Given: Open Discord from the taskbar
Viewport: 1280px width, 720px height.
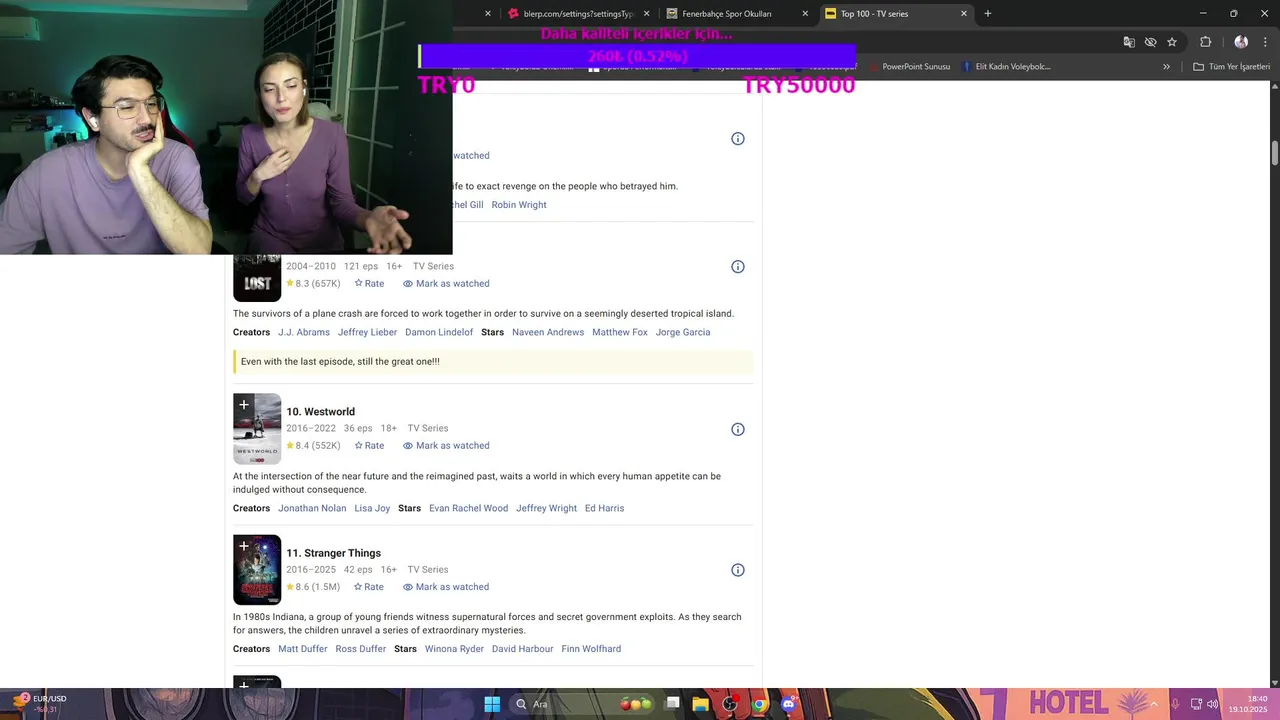Looking at the screenshot, I should coord(788,704).
